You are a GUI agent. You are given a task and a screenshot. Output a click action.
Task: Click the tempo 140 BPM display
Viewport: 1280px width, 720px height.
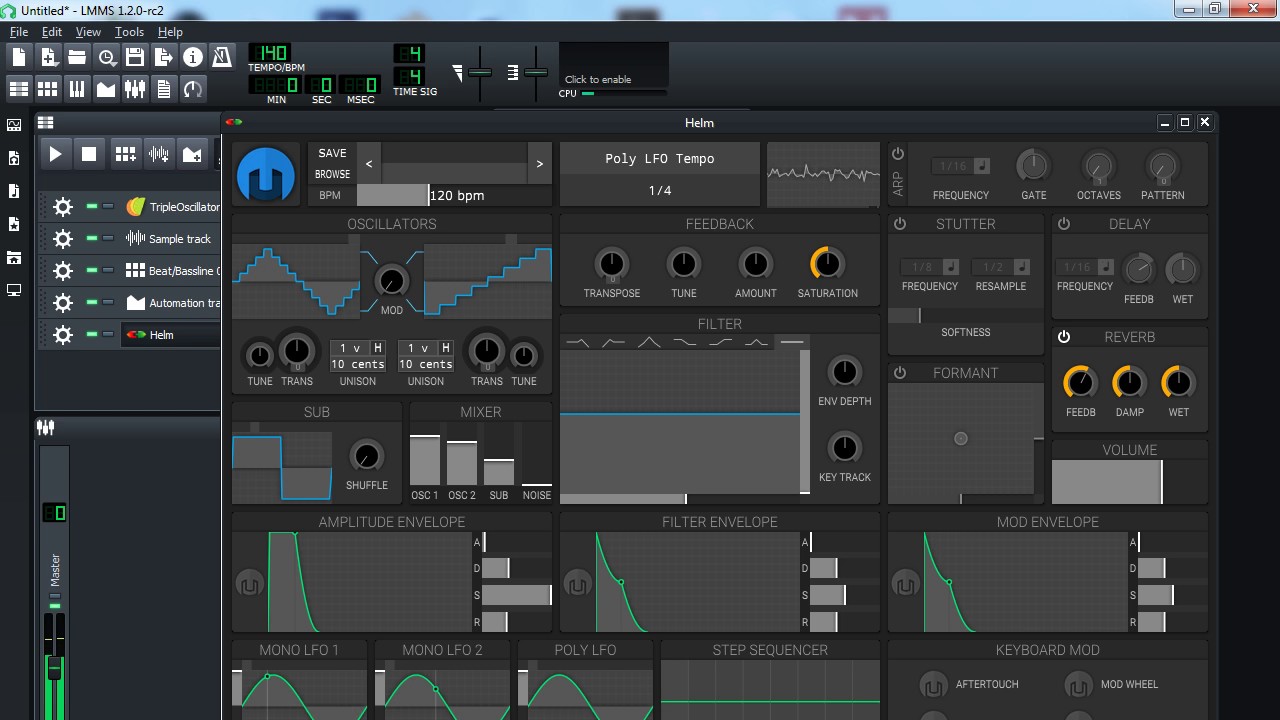coord(269,53)
